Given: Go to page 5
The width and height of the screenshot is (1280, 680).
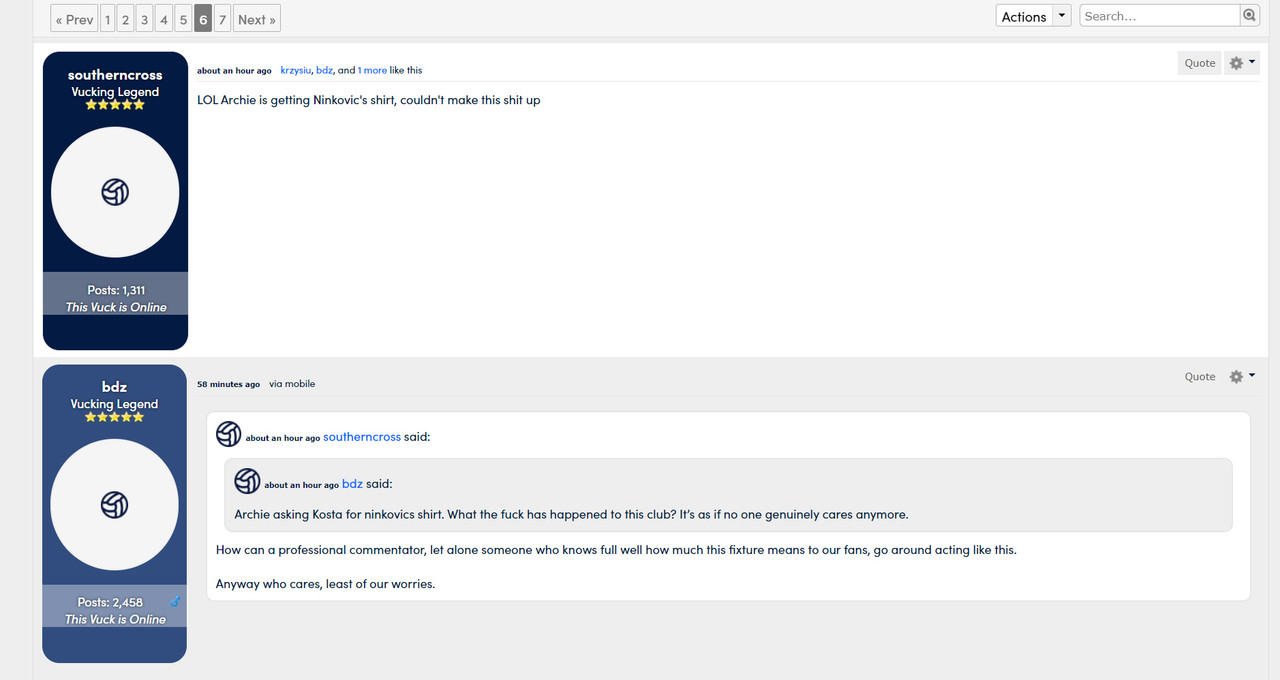Looking at the screenshot, I should click(x=183, y=19).
